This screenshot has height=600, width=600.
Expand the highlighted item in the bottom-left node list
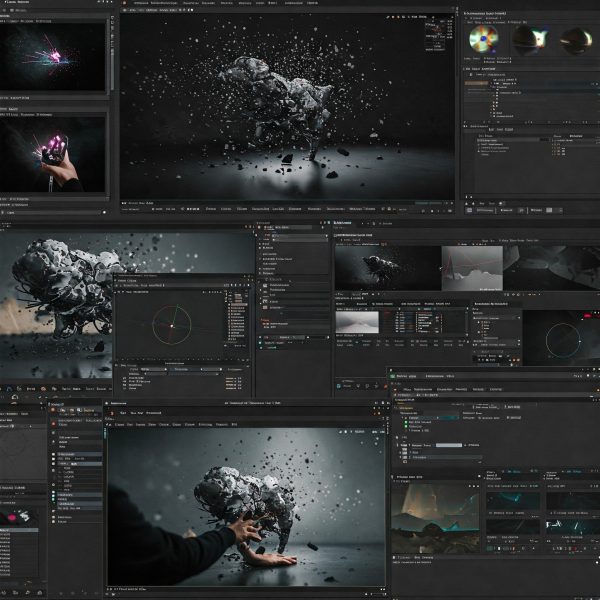[58, 464]
